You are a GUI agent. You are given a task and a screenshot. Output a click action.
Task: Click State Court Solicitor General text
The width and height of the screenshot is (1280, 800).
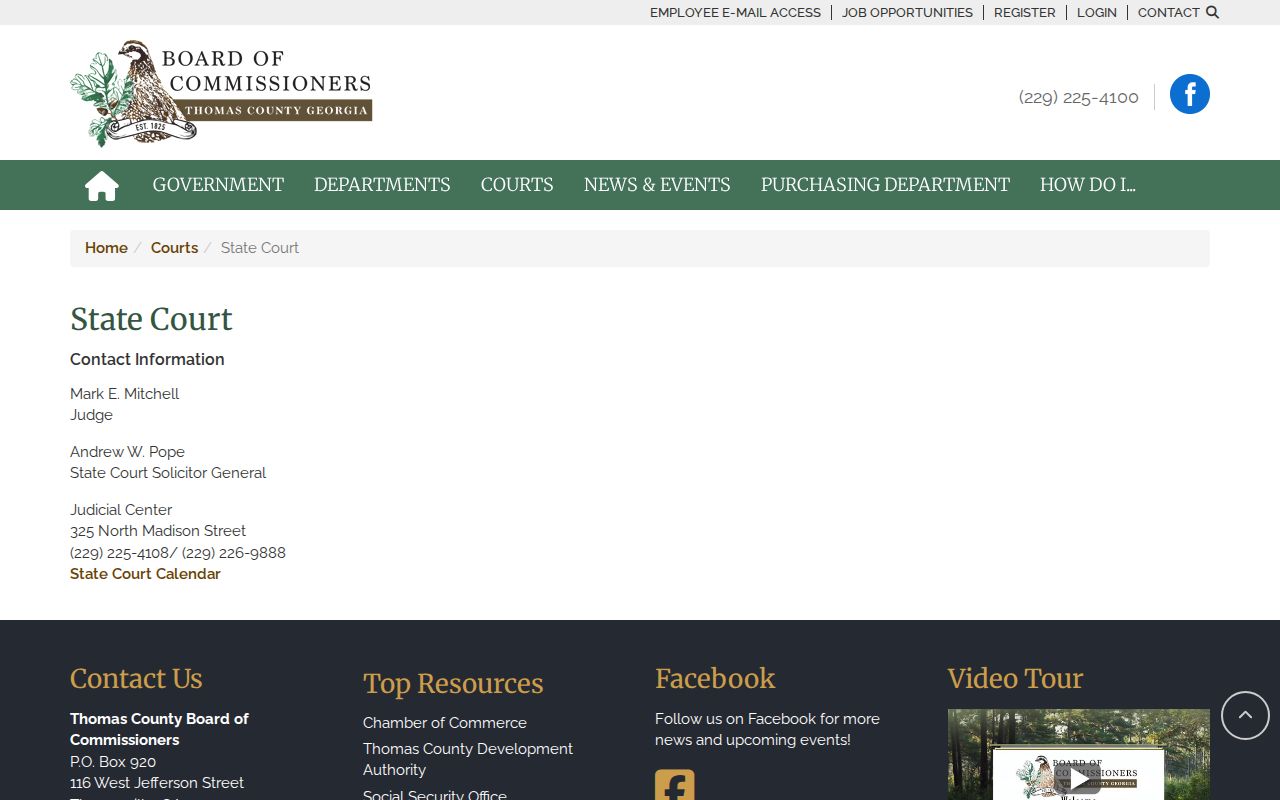tap(168, 473)
